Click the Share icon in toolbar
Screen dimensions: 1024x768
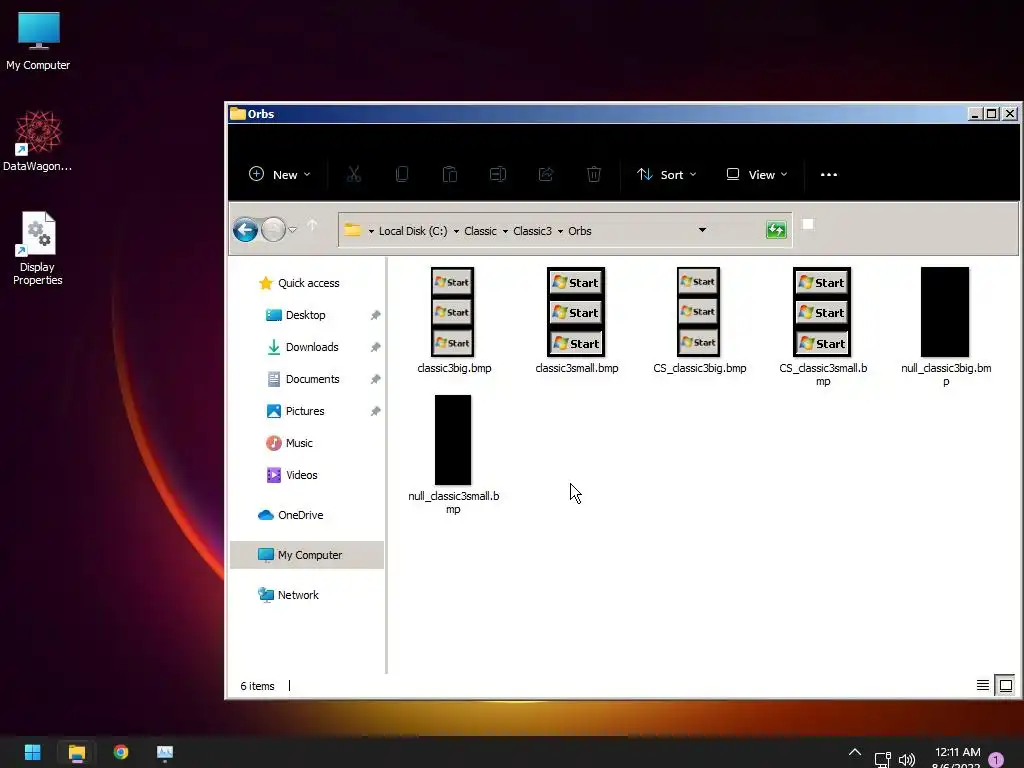pyautogui.click(x=546, y=174)
